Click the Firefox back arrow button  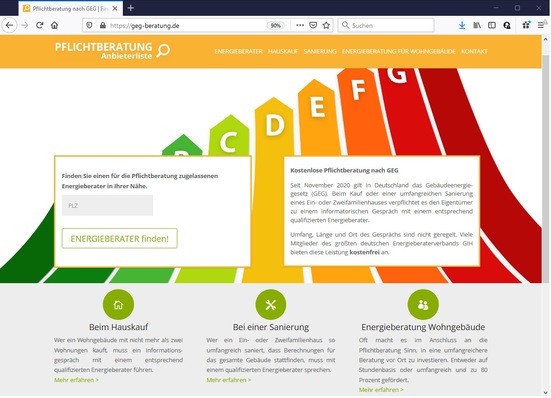point(9,25)
